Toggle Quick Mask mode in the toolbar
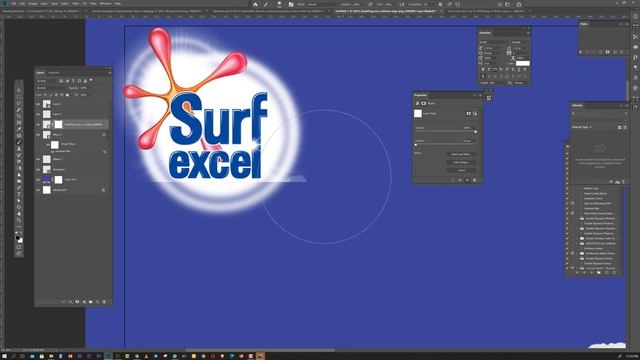The height and width of the screenshot is (360, 640). point(19,247)
